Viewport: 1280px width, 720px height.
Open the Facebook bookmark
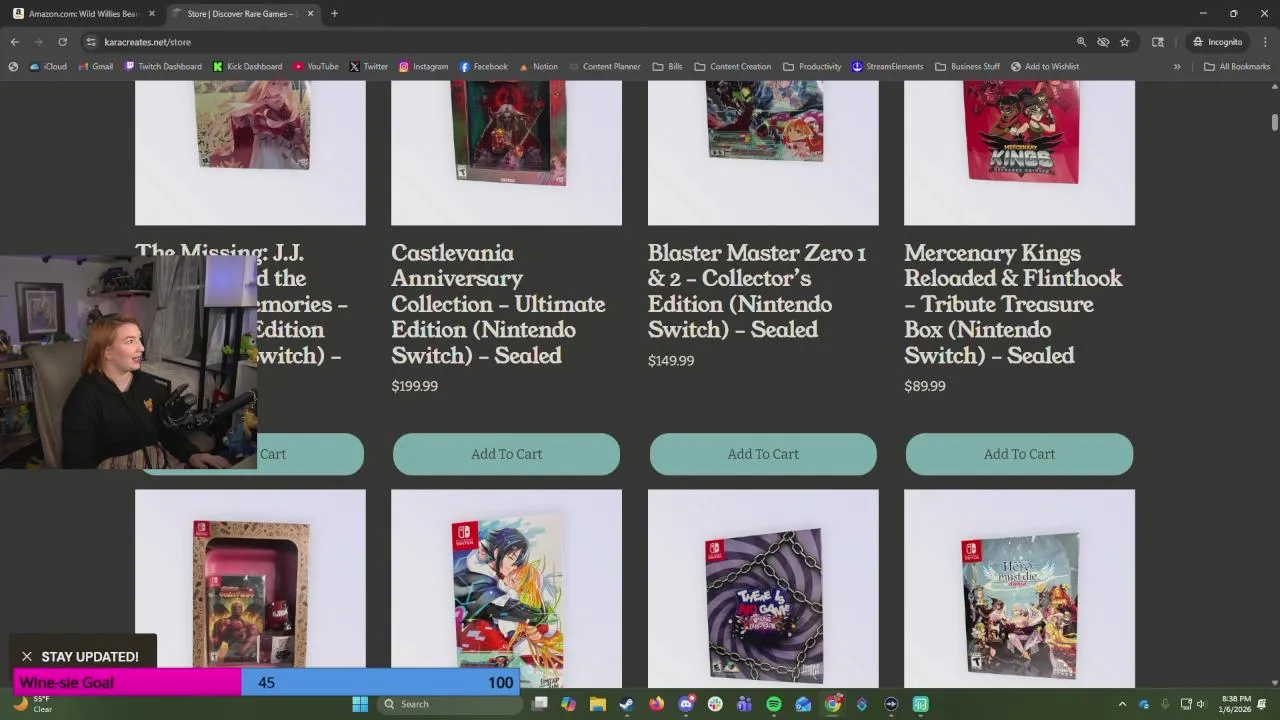click(x=483, y=67)
